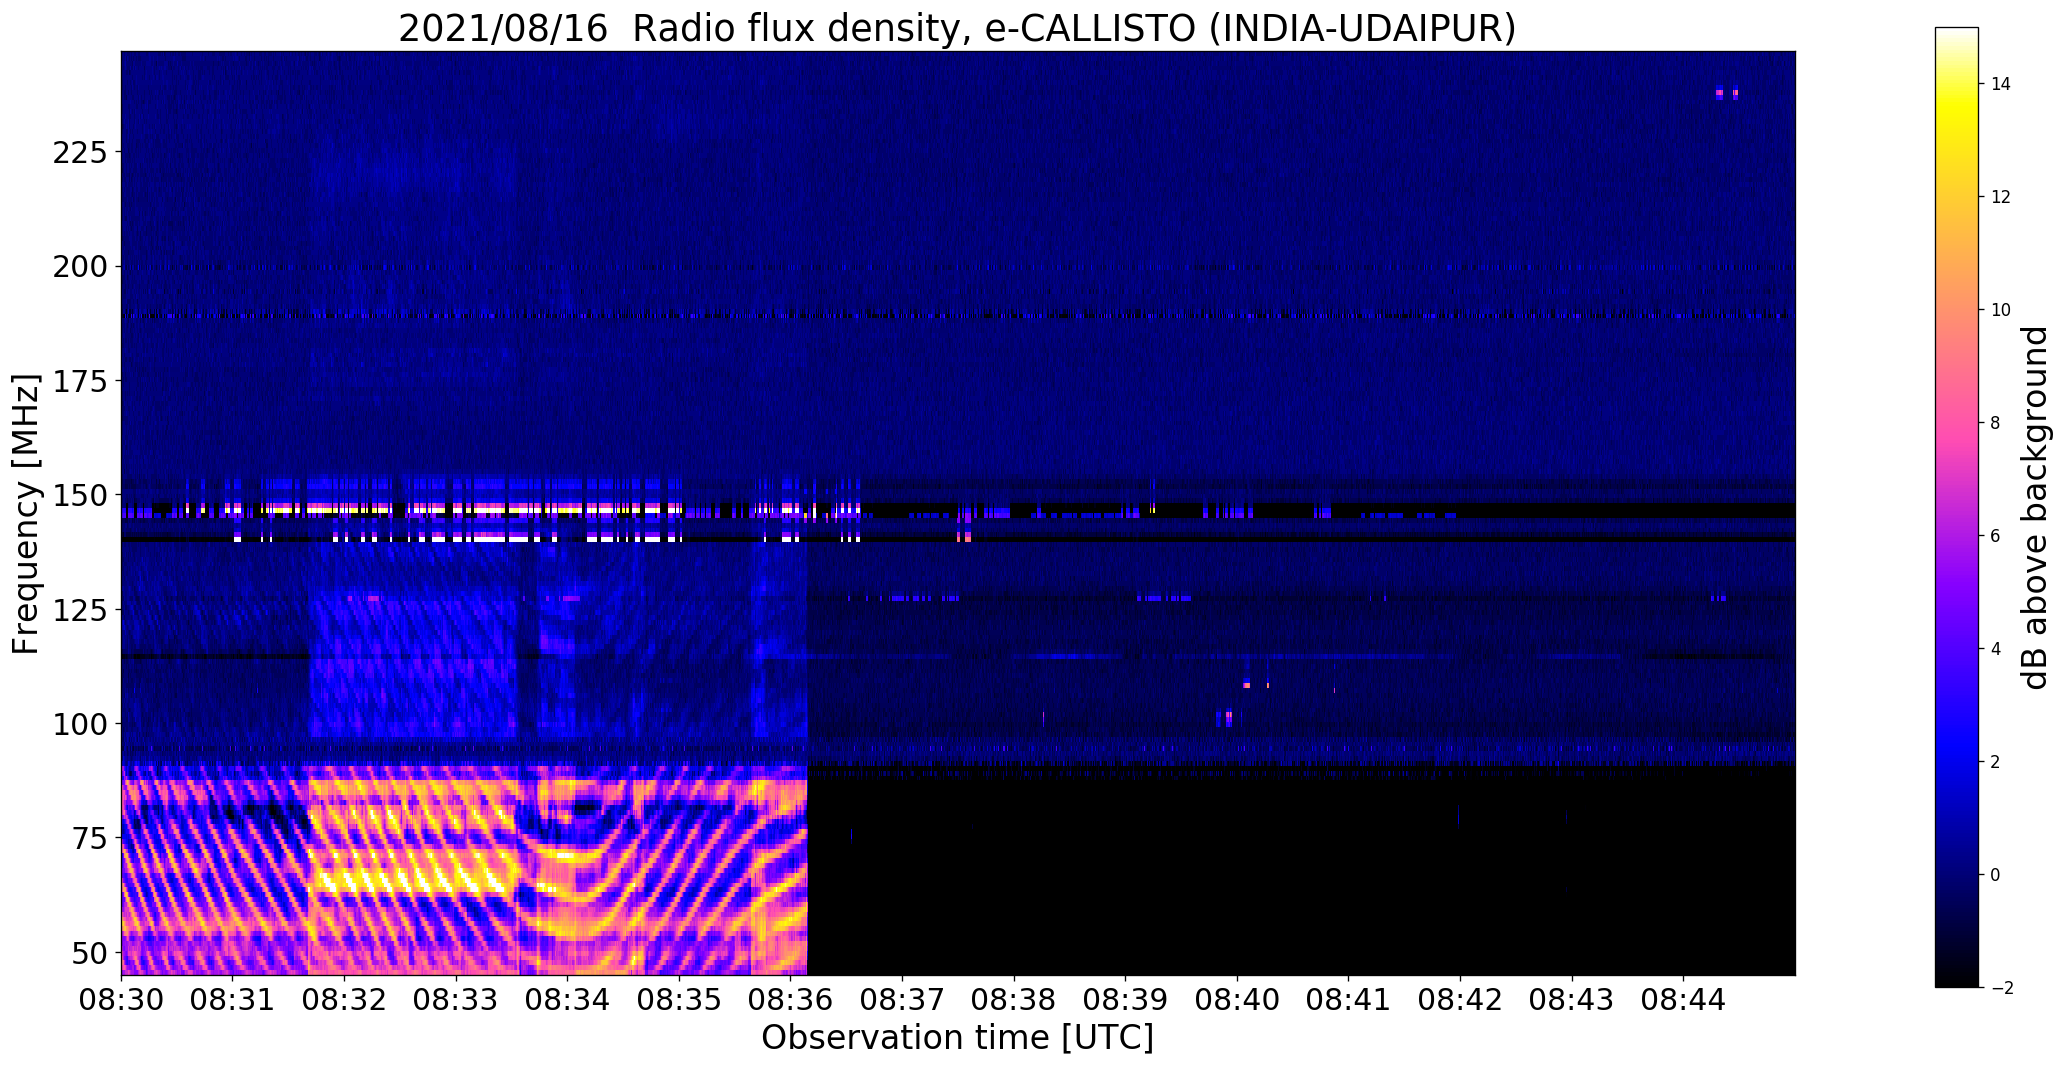2066x1067 pixels.
Task: Click the 08:33 time tick label
Action: click(456, 1000)
